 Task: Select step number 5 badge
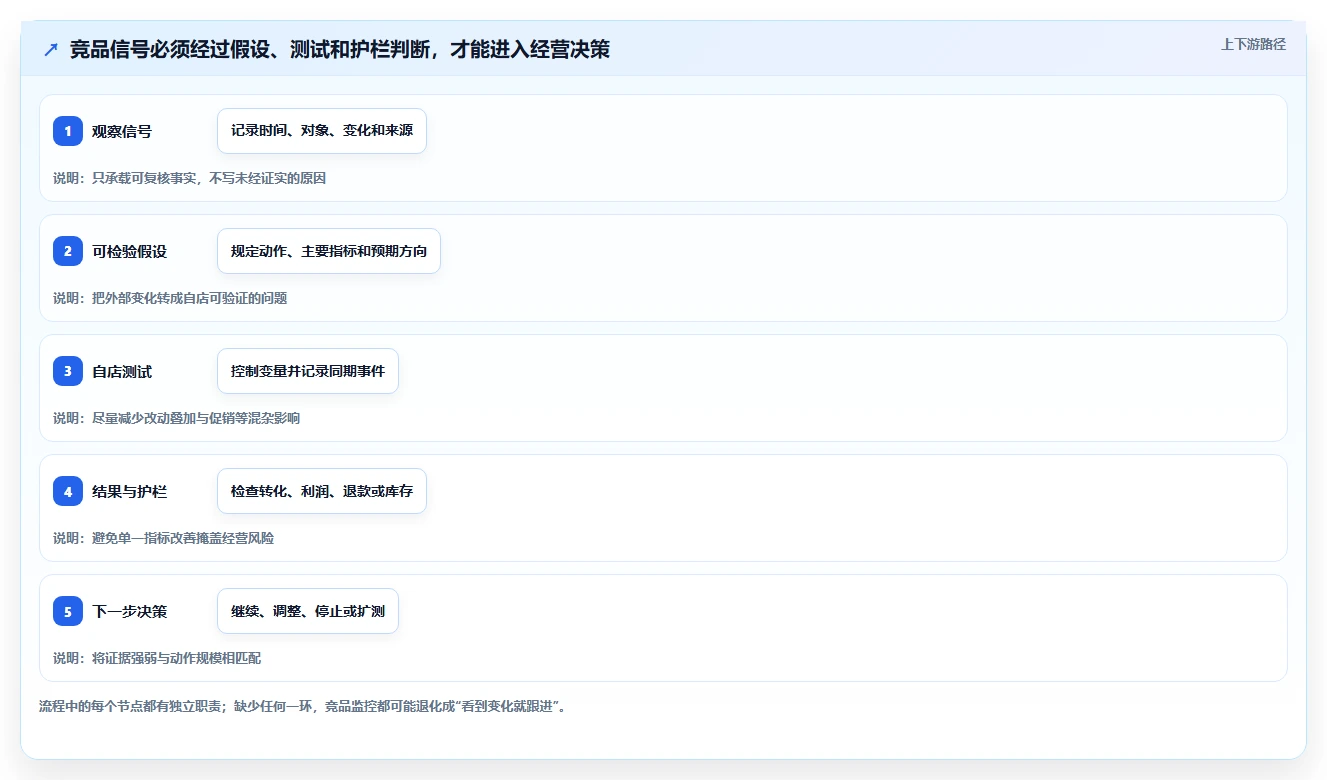click(68, 611)
